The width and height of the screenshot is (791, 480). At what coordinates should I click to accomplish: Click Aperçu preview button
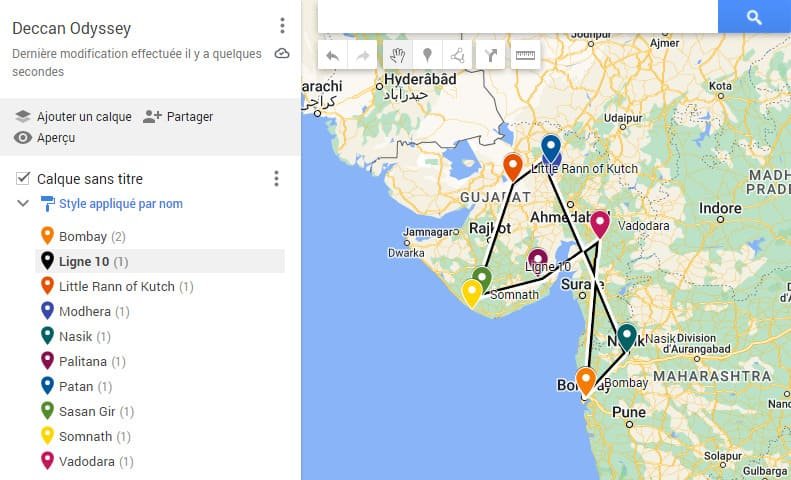coord(44,138)
